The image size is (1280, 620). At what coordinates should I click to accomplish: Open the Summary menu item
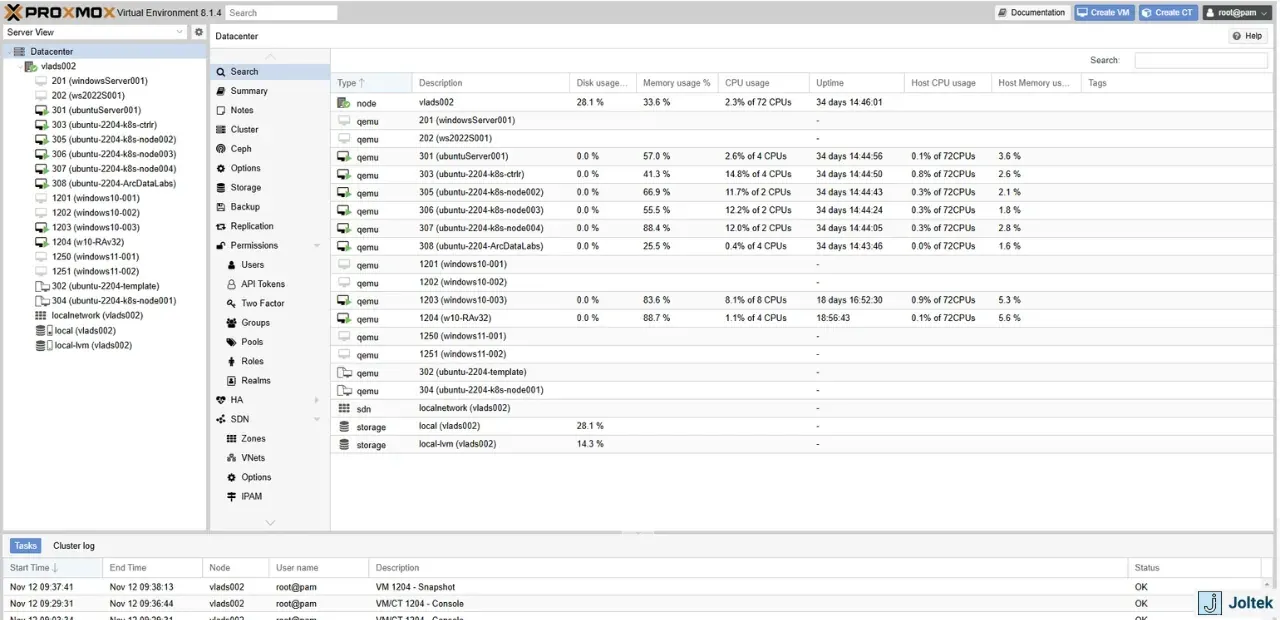click(x=249, y=91)
